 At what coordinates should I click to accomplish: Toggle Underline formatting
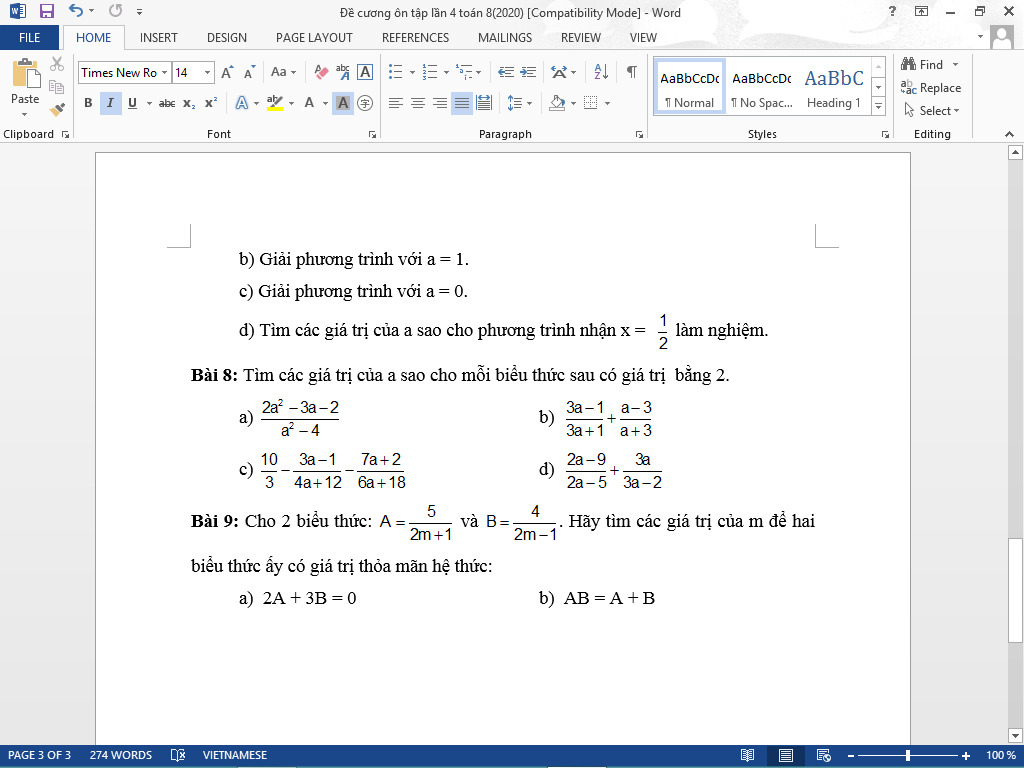[x=133, y=103]
